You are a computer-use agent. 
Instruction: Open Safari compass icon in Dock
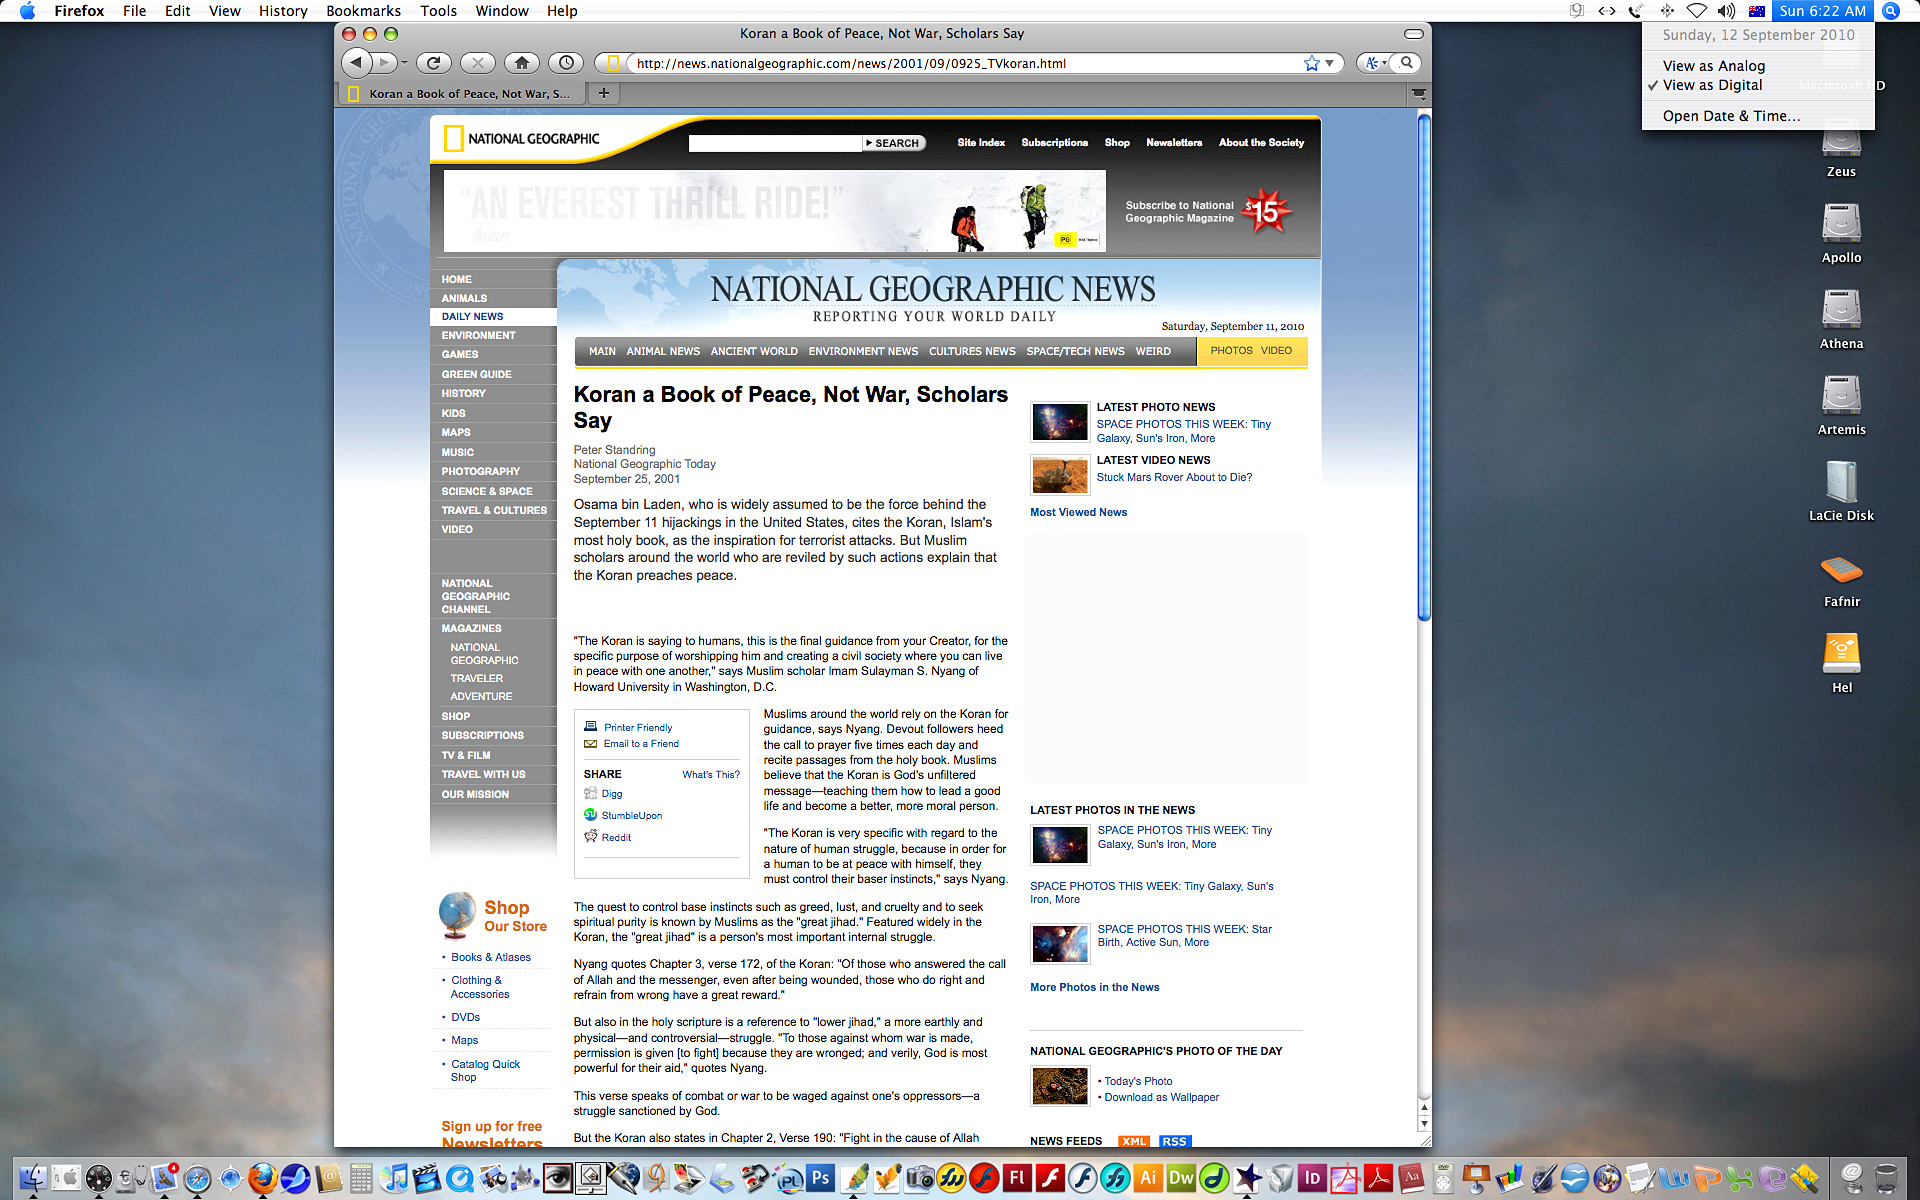197,1178
